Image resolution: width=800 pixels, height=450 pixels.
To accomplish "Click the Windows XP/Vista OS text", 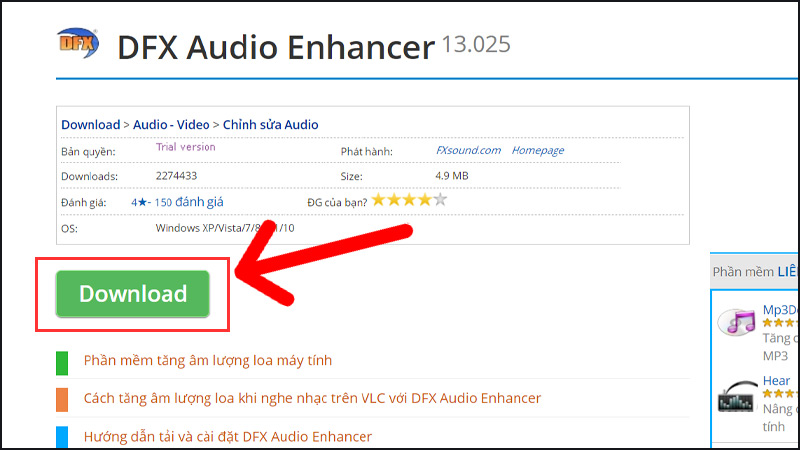I will 225,228.
